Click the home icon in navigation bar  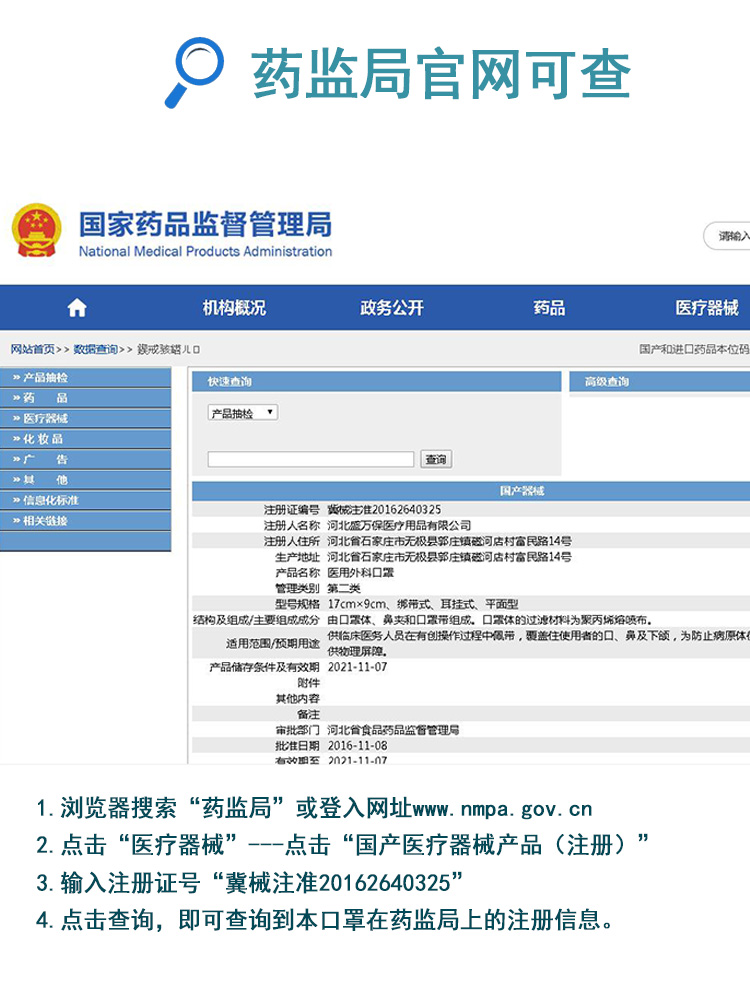tap(77, 308)
